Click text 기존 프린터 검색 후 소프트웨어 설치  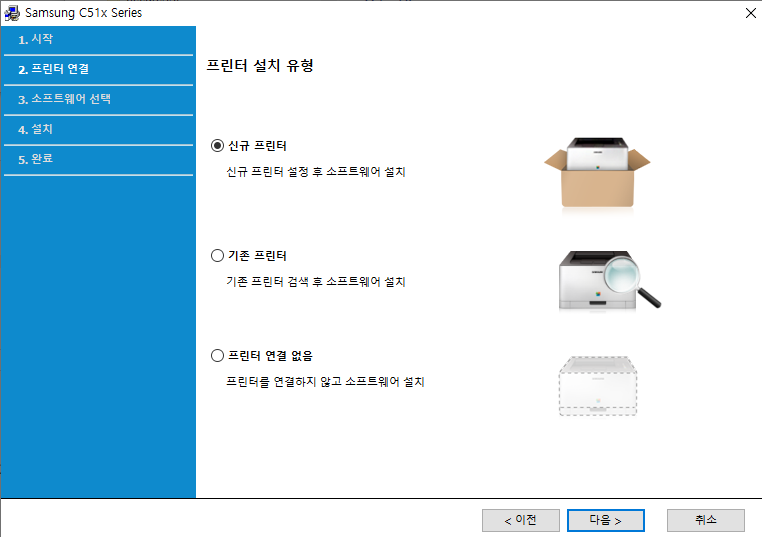[x=316, y=282]
